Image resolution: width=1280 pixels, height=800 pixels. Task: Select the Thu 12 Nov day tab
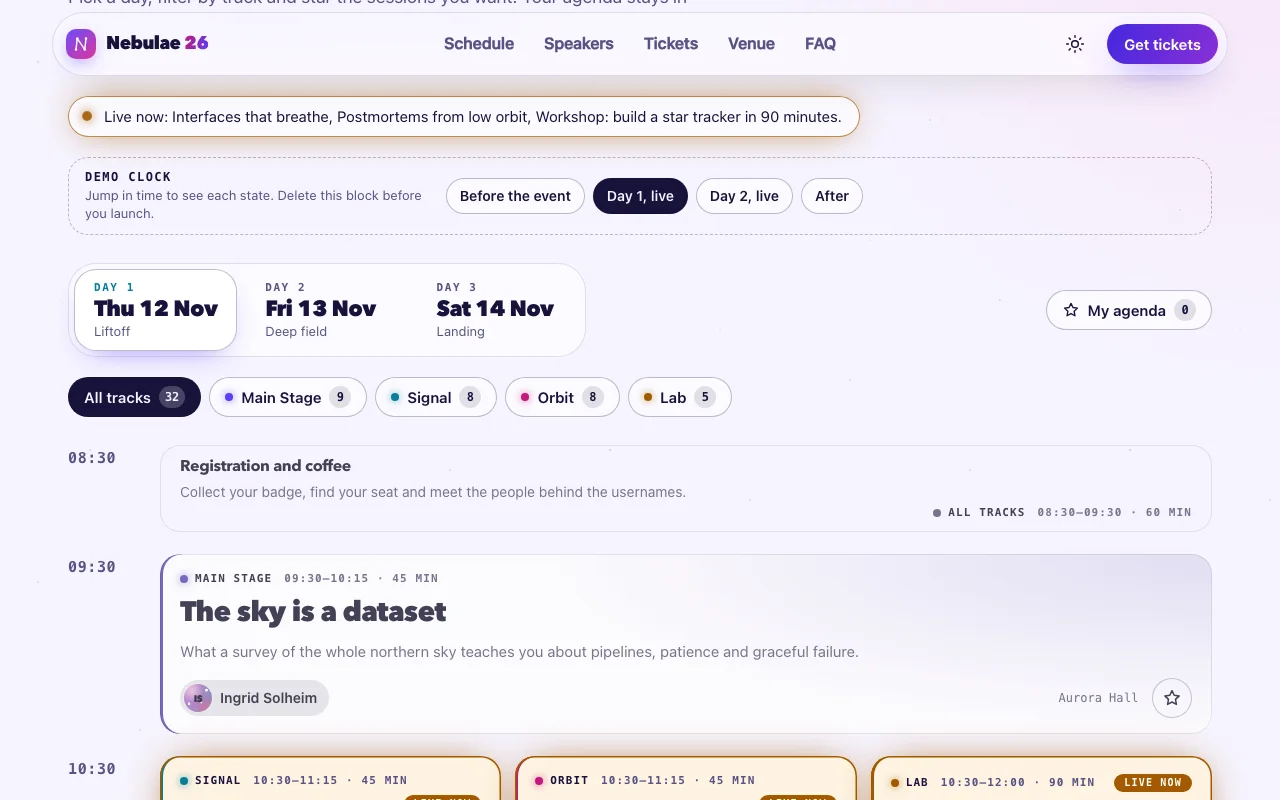pyautogui.click(x=156, y=310)
